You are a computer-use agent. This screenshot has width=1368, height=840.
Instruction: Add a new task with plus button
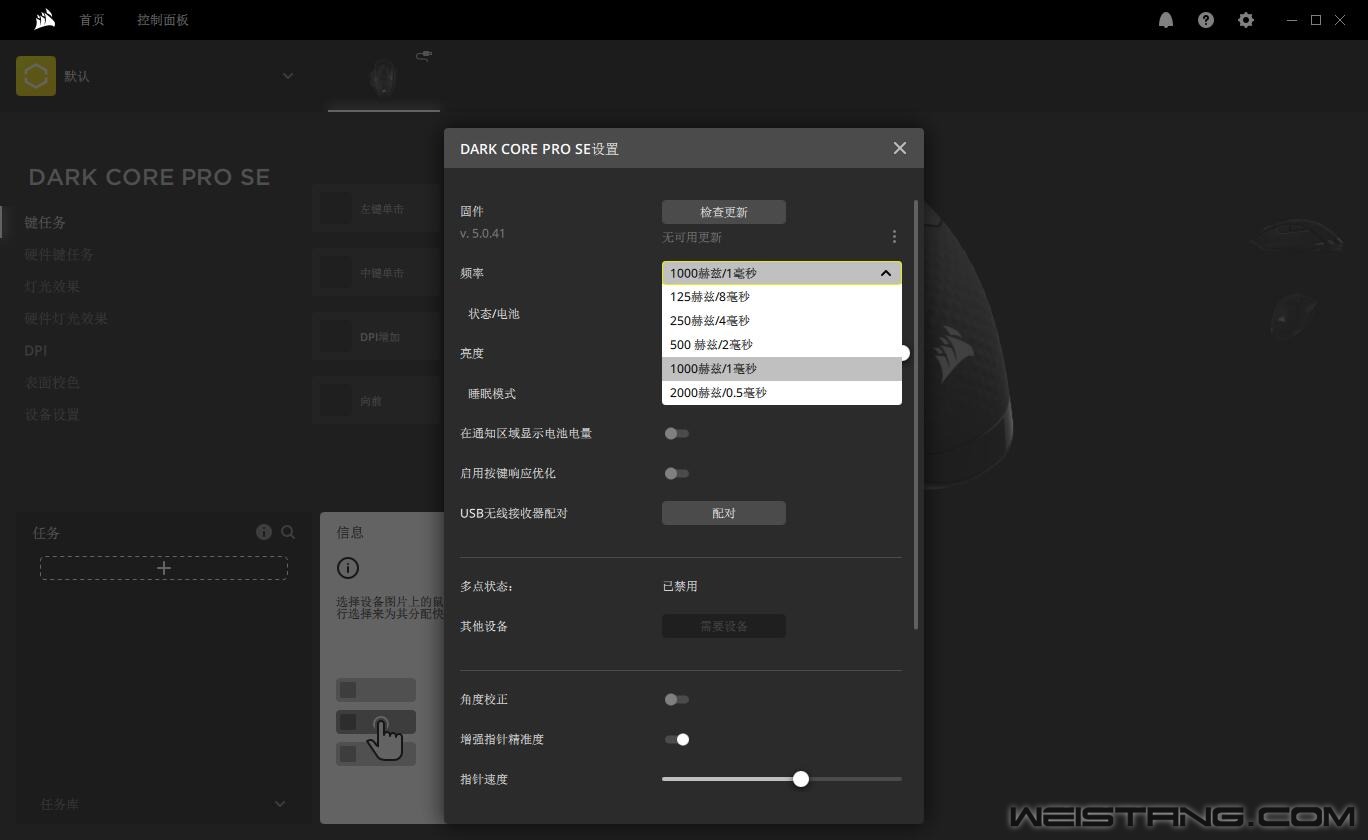tap(164, 568)
